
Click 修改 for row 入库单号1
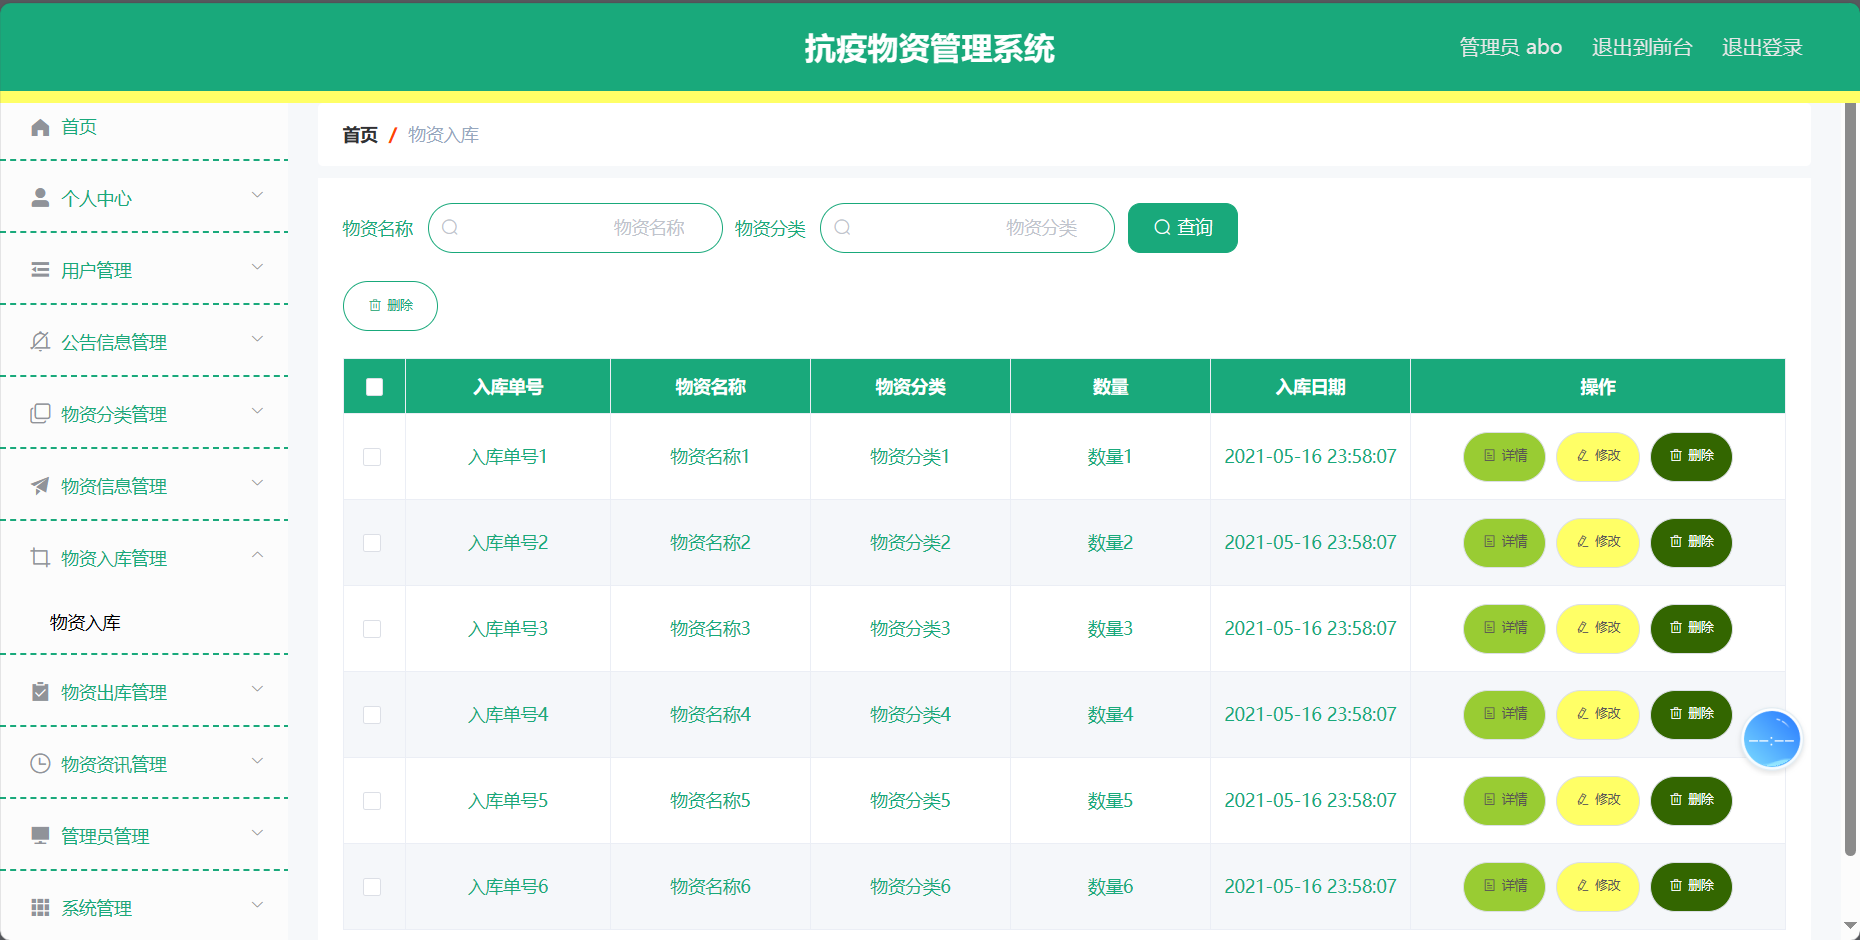(1598, 457)
